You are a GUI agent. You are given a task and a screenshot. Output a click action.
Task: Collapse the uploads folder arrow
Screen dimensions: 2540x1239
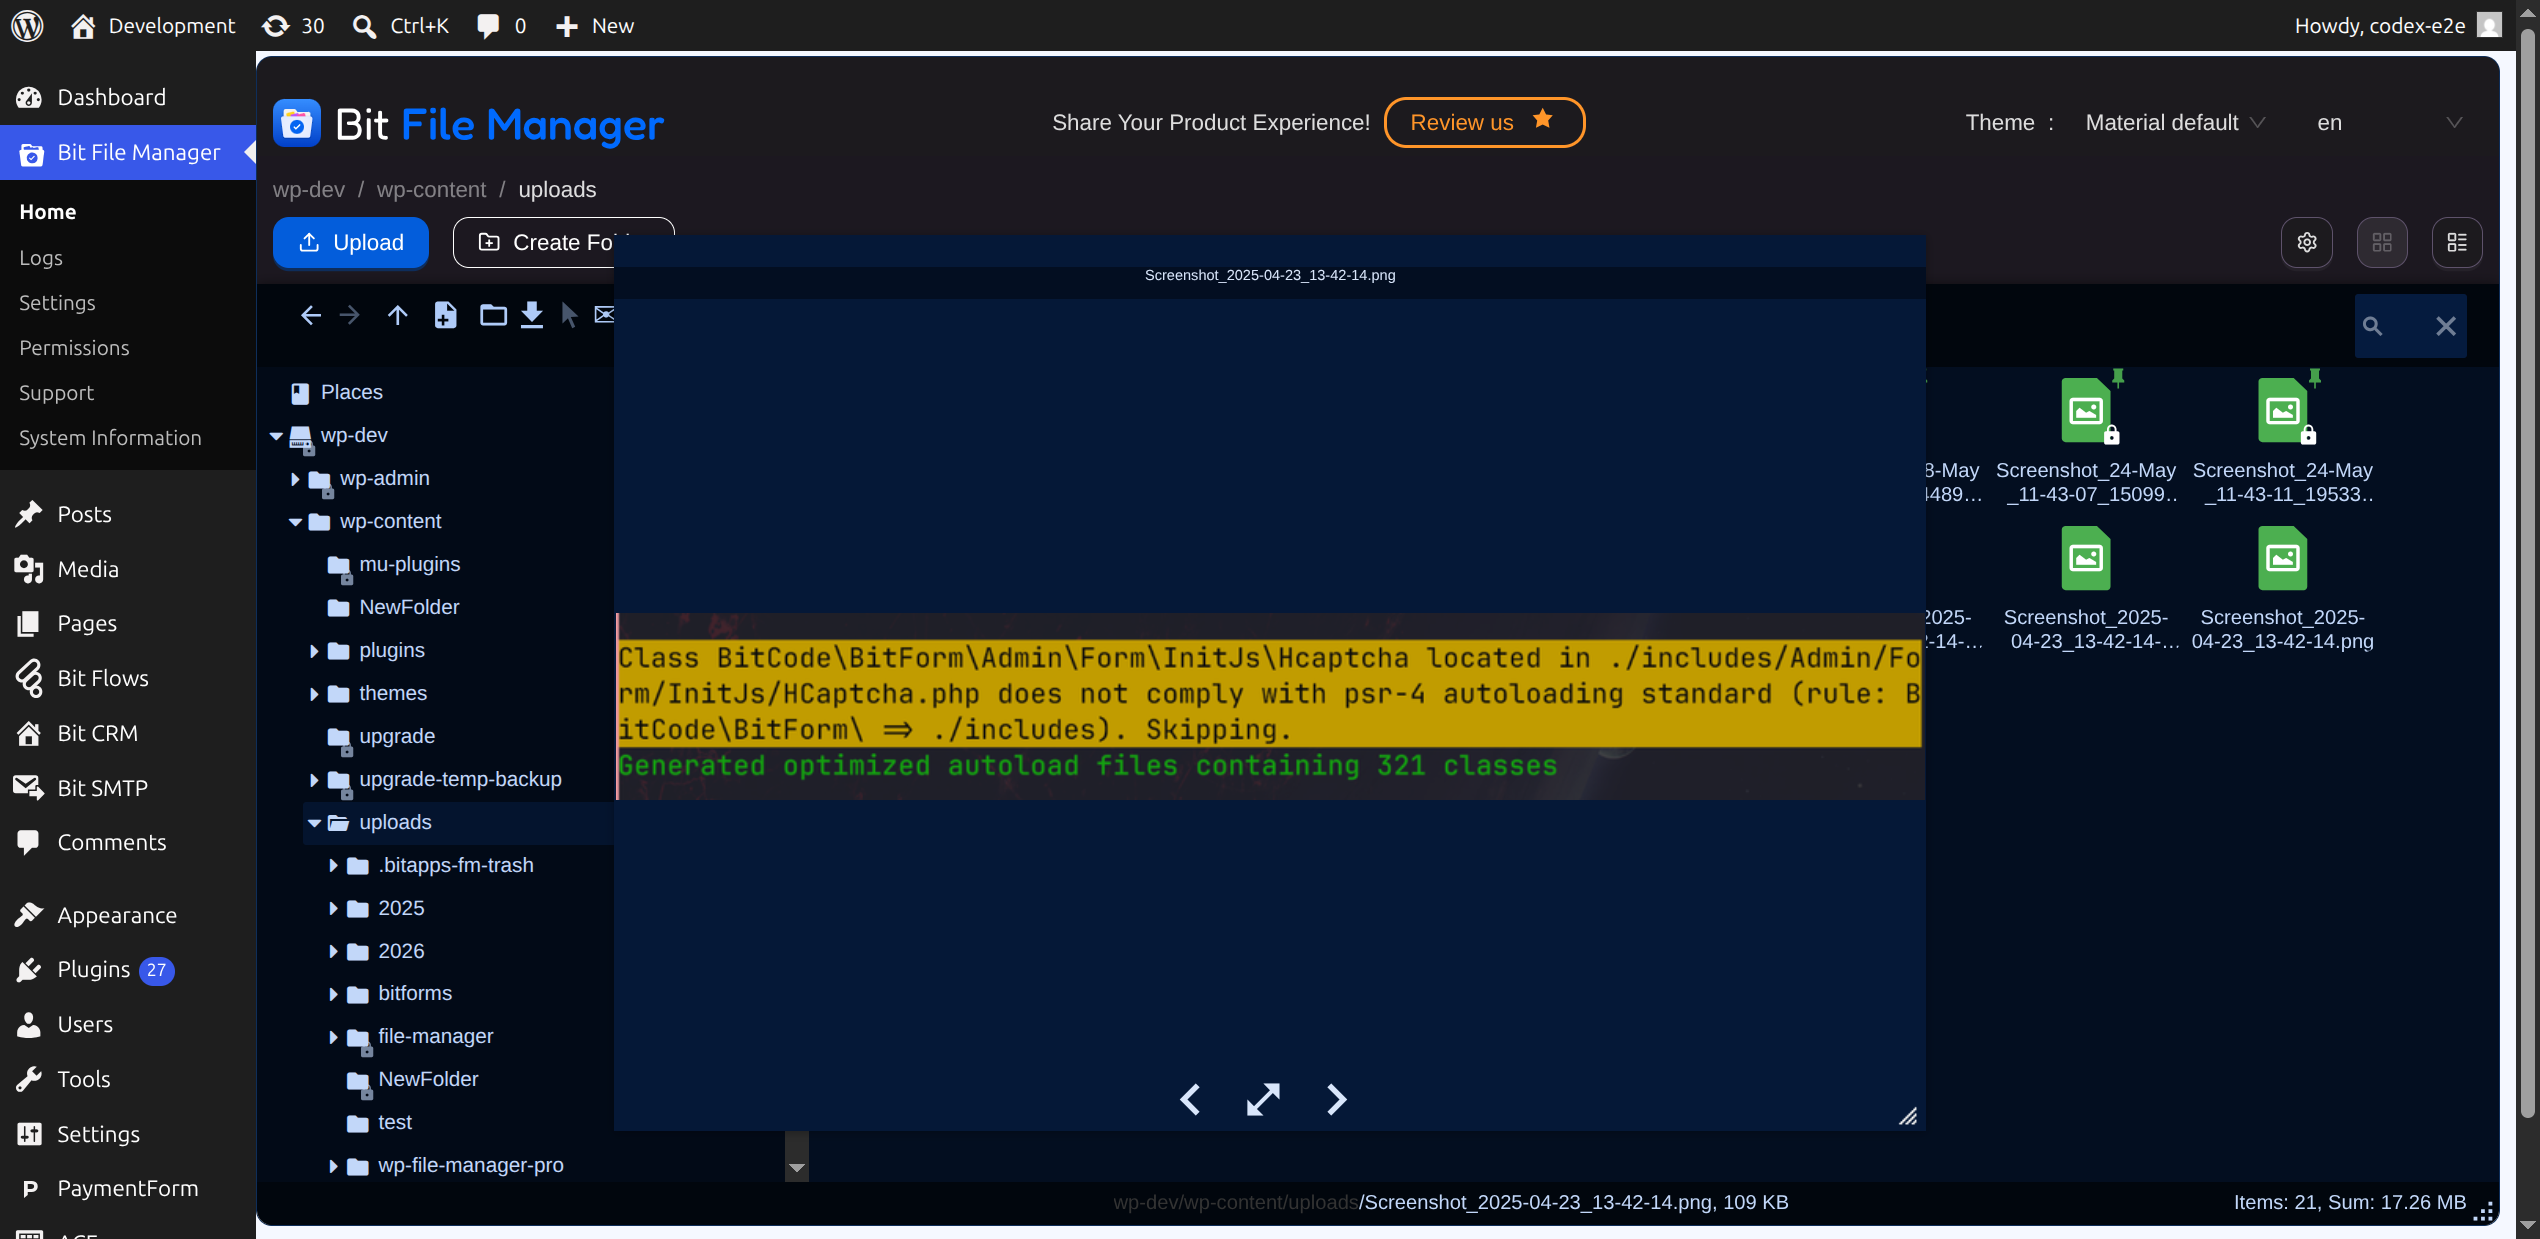point(314,823)
